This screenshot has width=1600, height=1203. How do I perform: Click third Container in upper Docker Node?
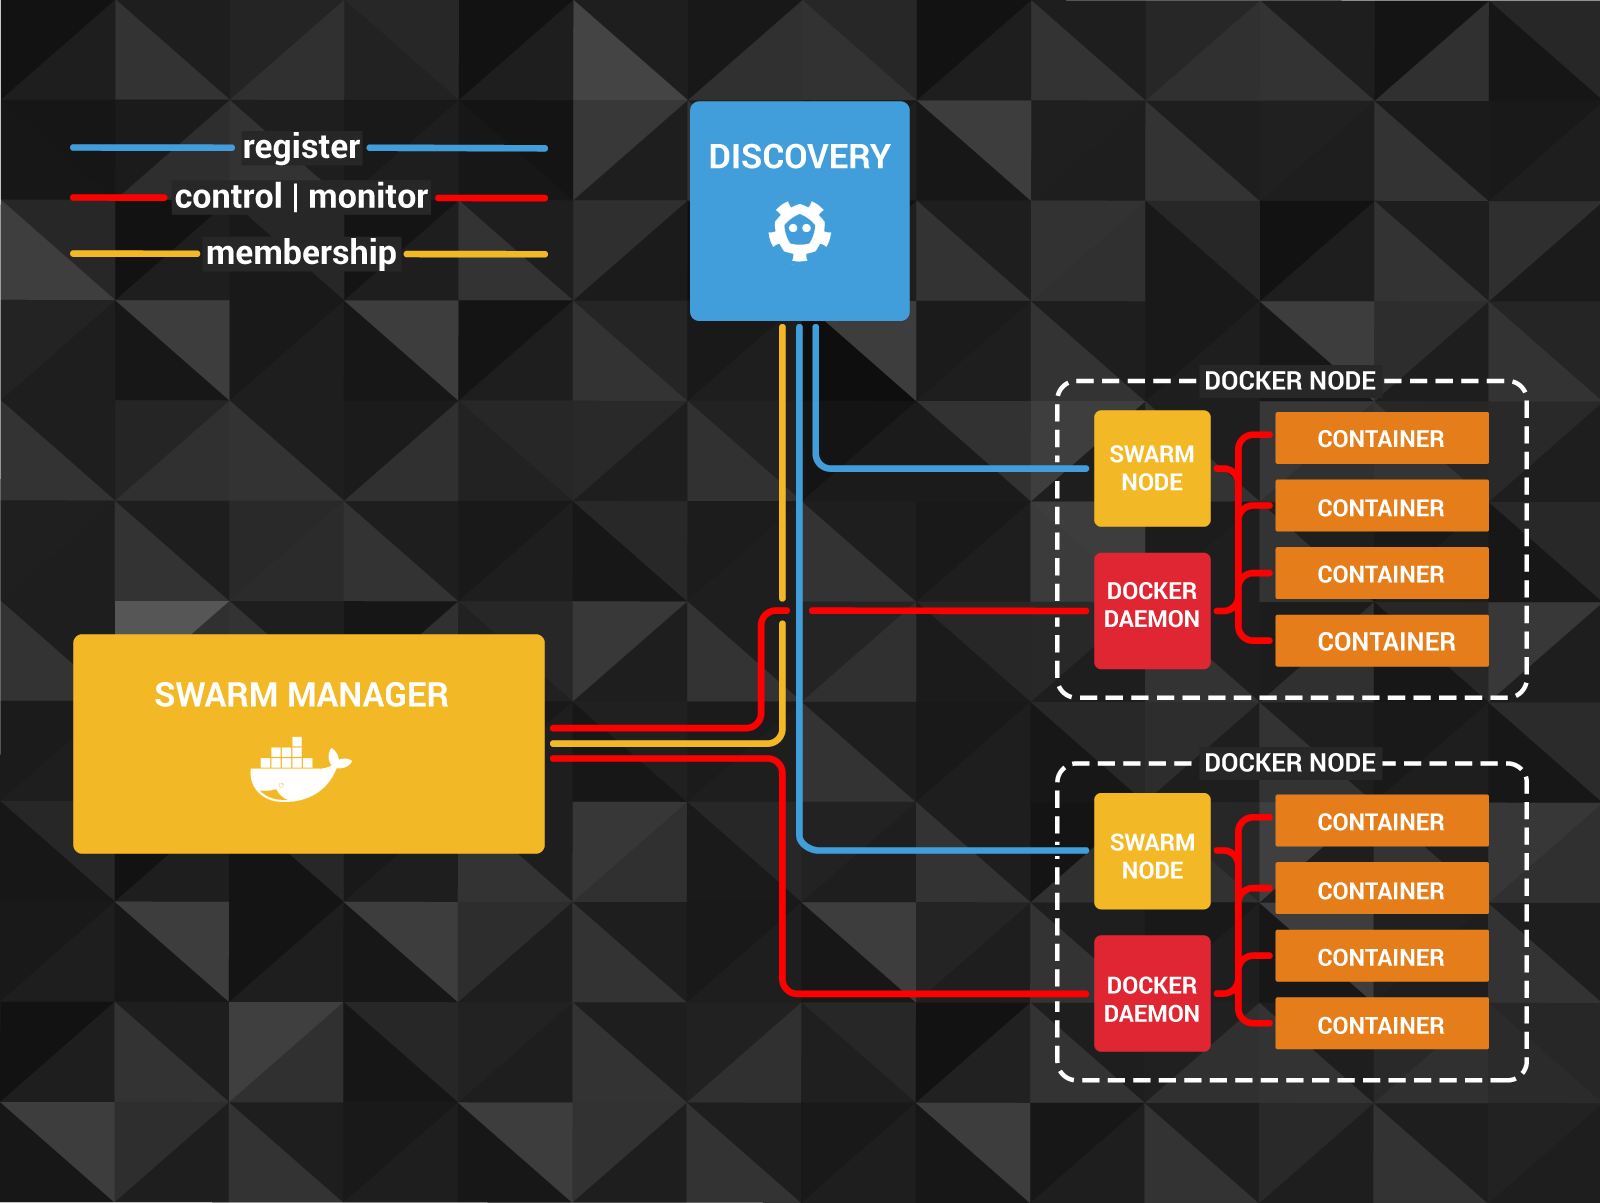pyautogui.click(x=1381, y=573)
